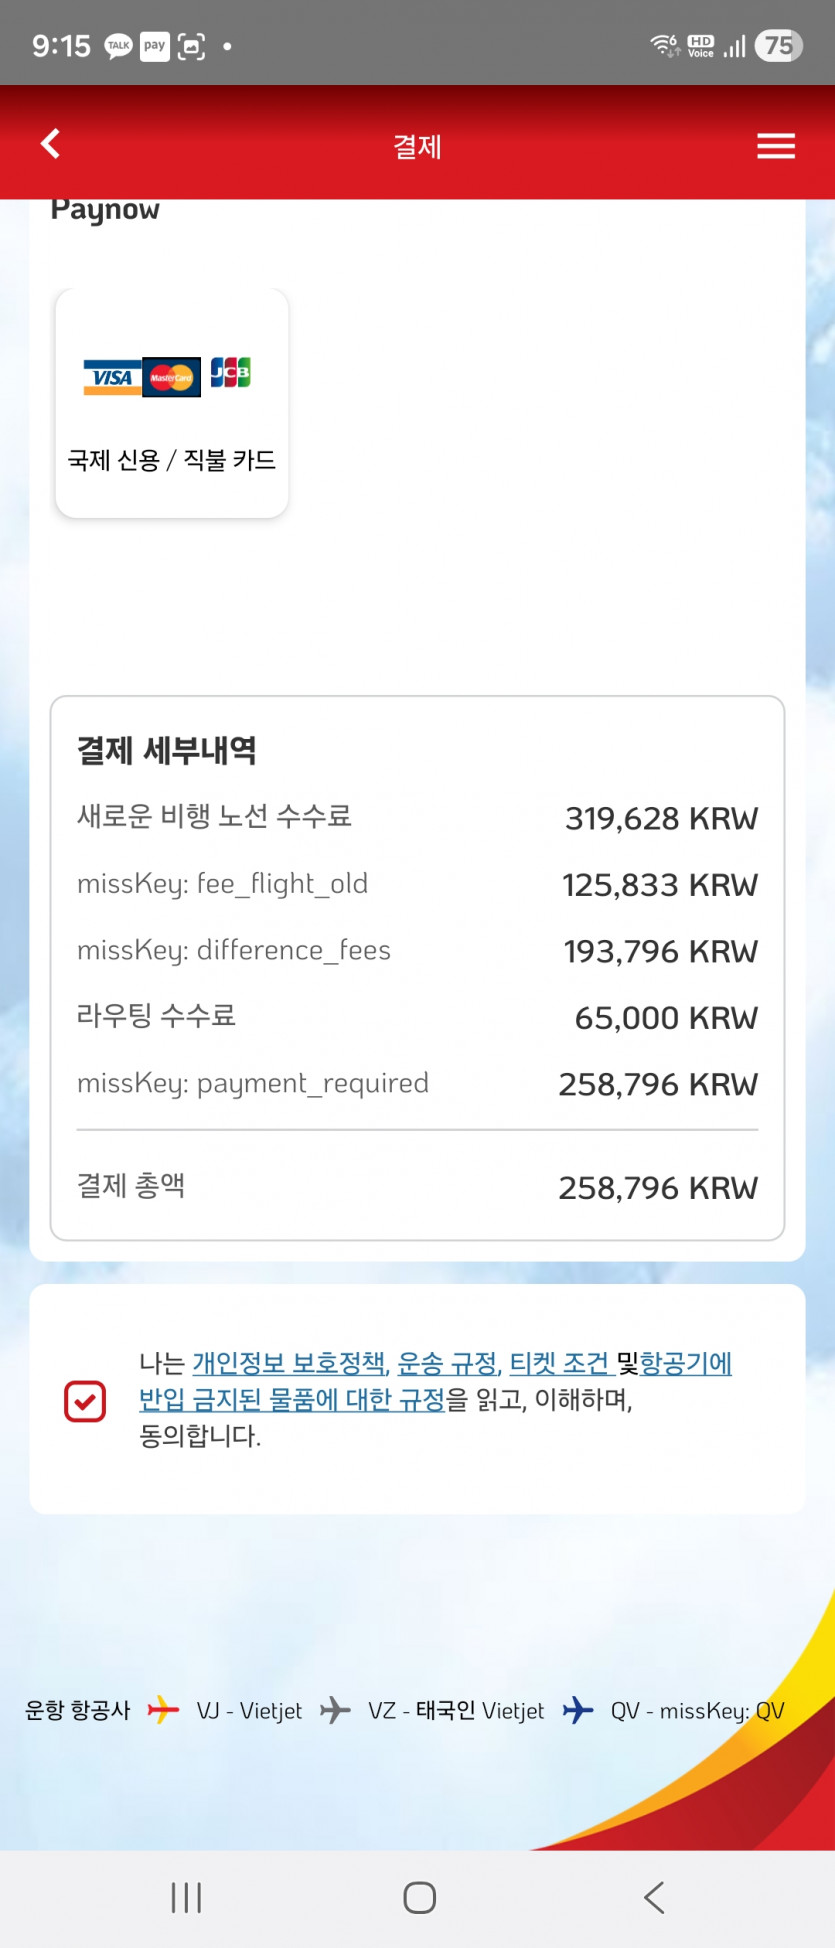Tap the back arrow in the red header
Image resolution: width=835 pixels, height=1948 pixels.
coord(51,144)
